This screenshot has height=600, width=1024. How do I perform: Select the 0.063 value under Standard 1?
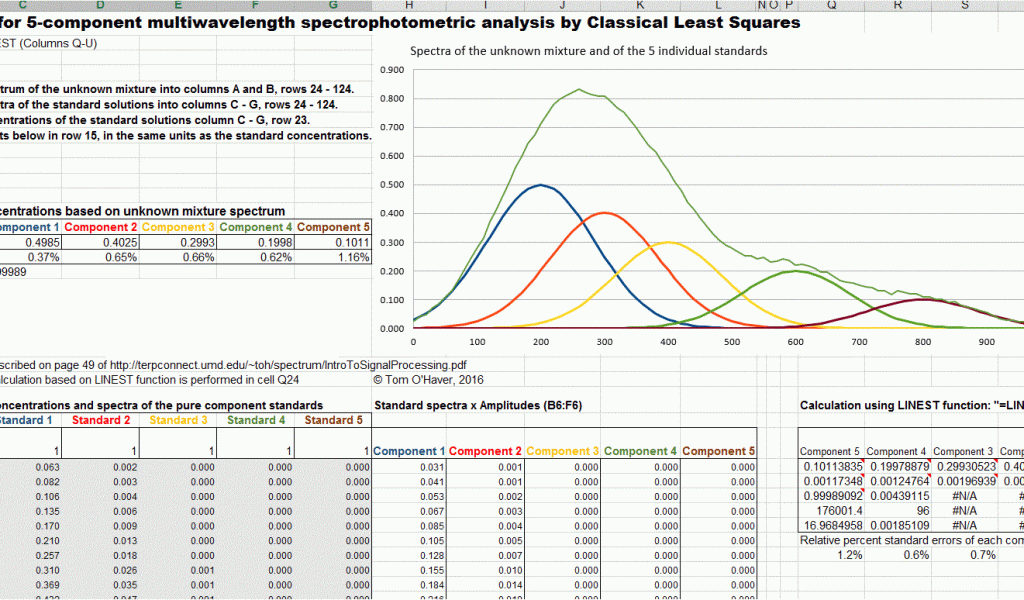point(40,466)
